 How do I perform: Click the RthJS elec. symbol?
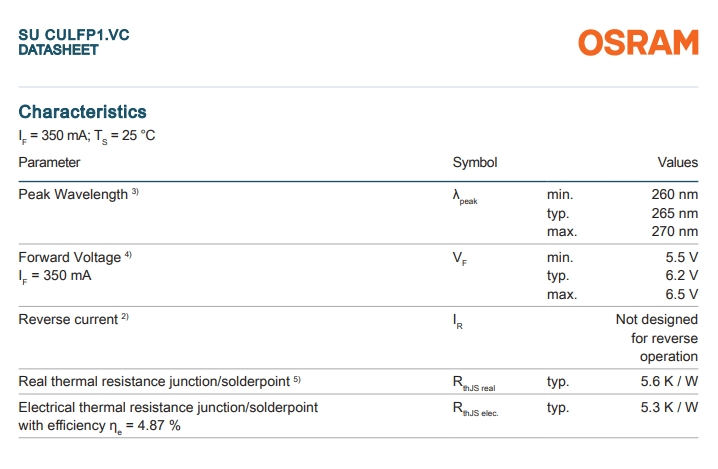pos(475,409)
